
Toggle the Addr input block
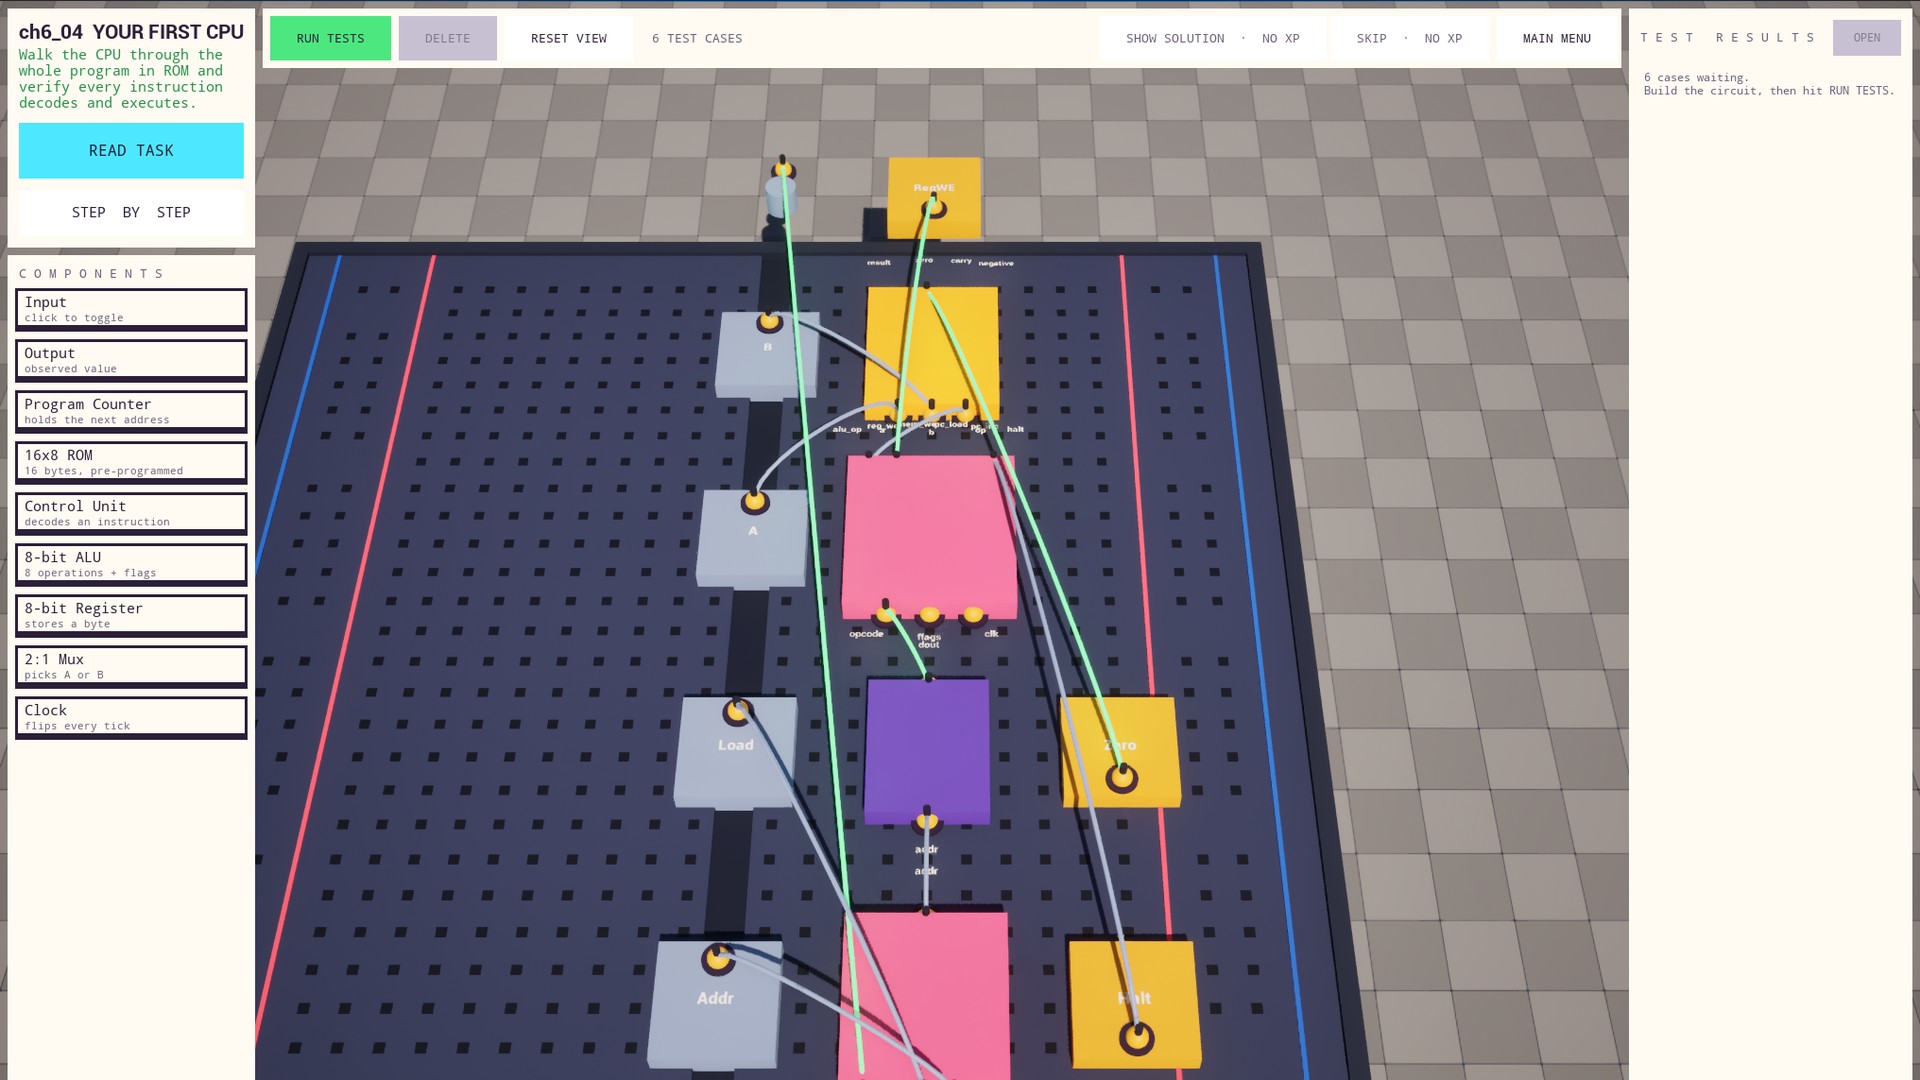(715, 1004)
